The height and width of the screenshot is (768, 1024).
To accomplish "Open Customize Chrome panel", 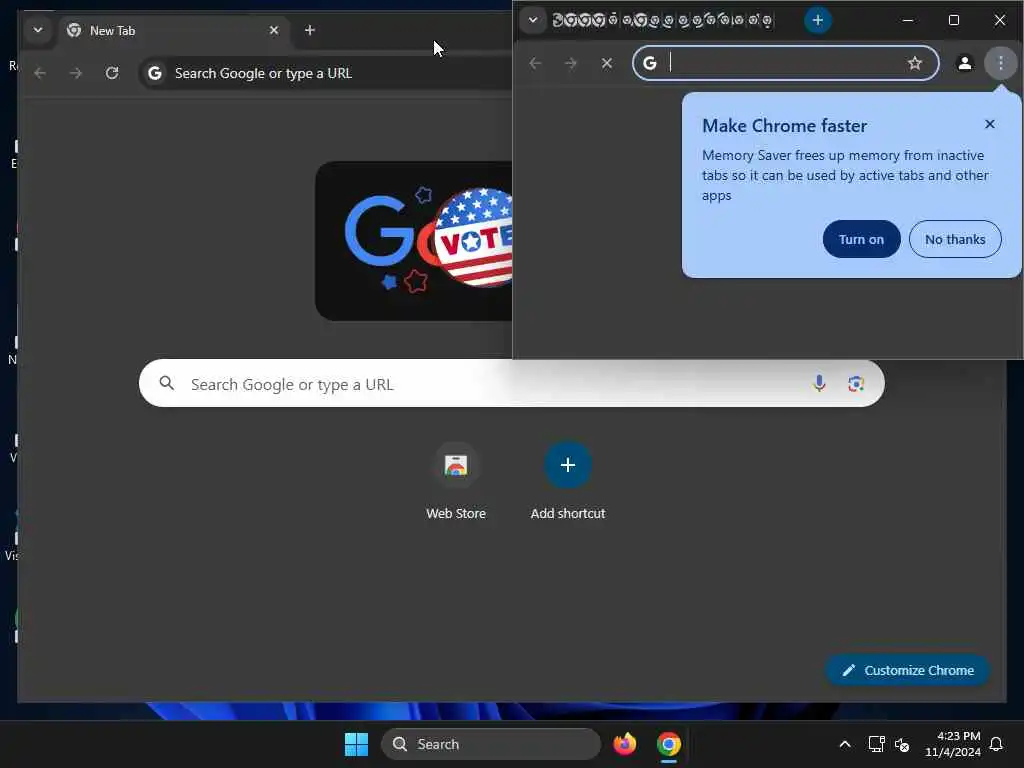I will [x=908, y=670].
